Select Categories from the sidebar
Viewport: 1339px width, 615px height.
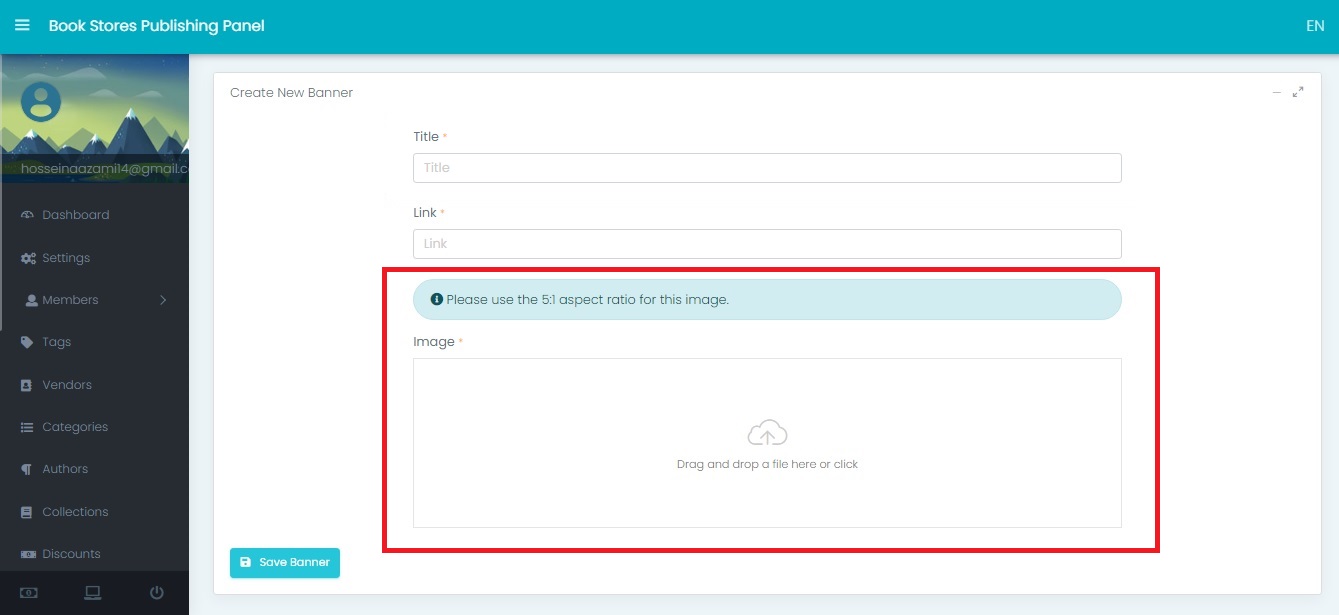[x=74, y=427]
